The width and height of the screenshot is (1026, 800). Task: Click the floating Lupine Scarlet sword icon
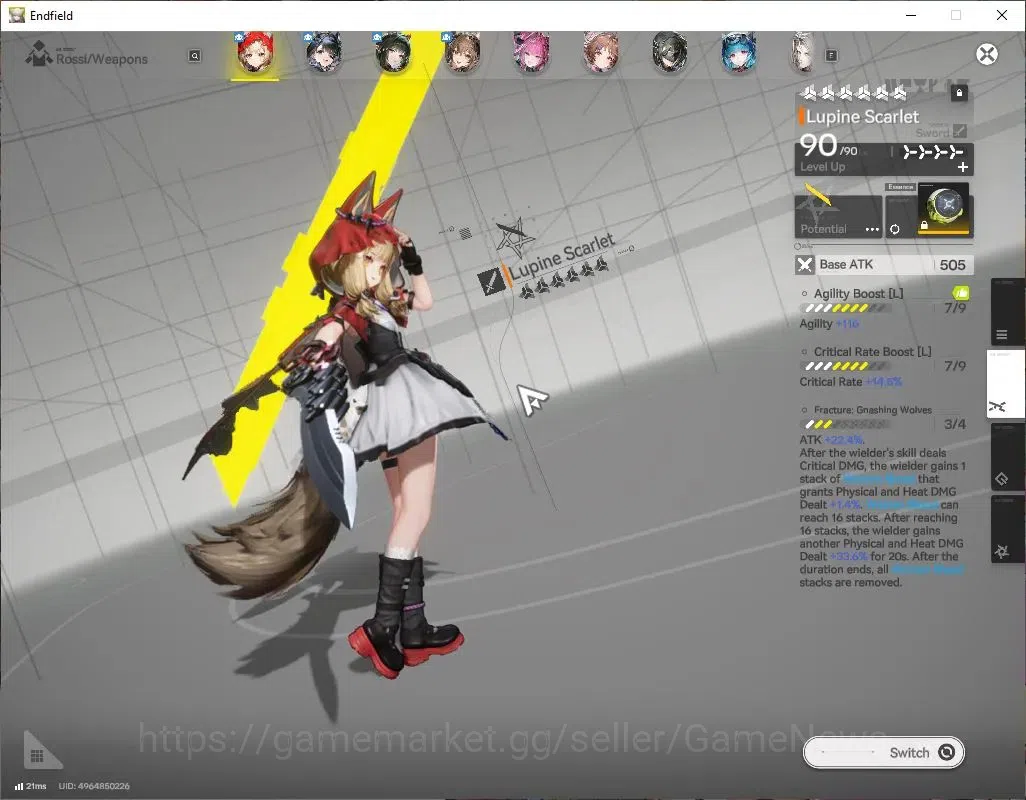491,281
